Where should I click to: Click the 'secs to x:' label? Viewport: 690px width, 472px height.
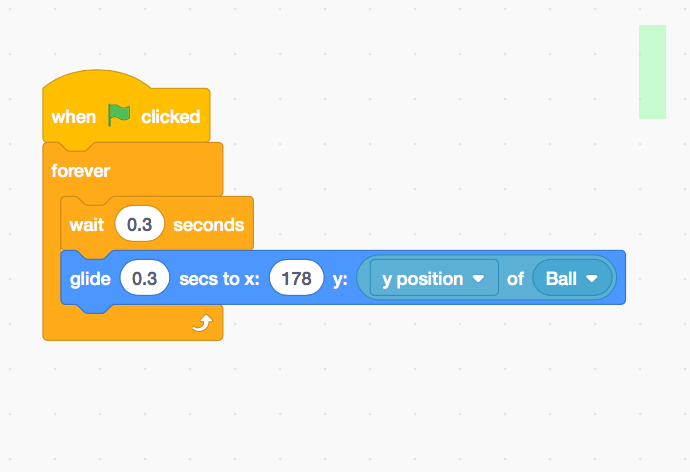pyautogui.click(x=219, y=278)
